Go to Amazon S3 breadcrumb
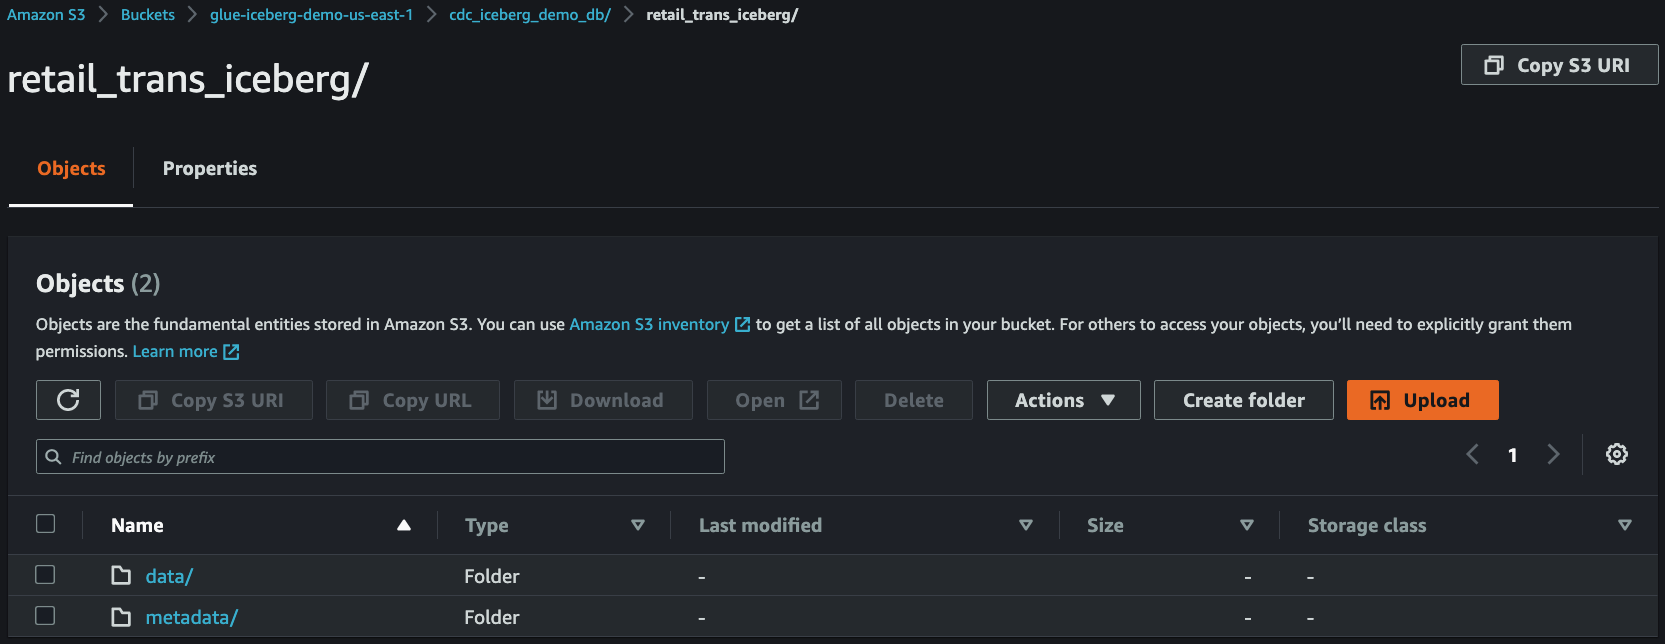Viewport: 1665px width, 644px height. tap(46, 15)
